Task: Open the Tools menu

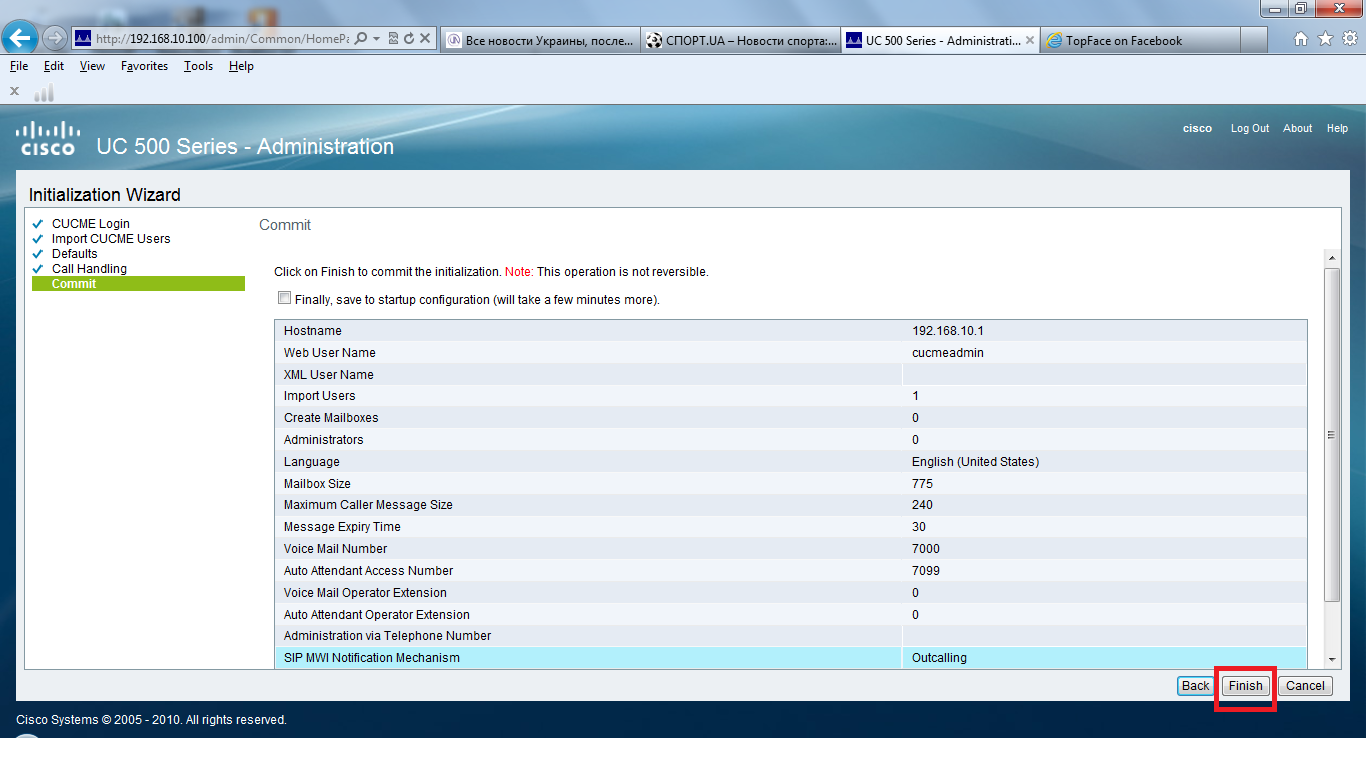Action: [x=197, y=66]
